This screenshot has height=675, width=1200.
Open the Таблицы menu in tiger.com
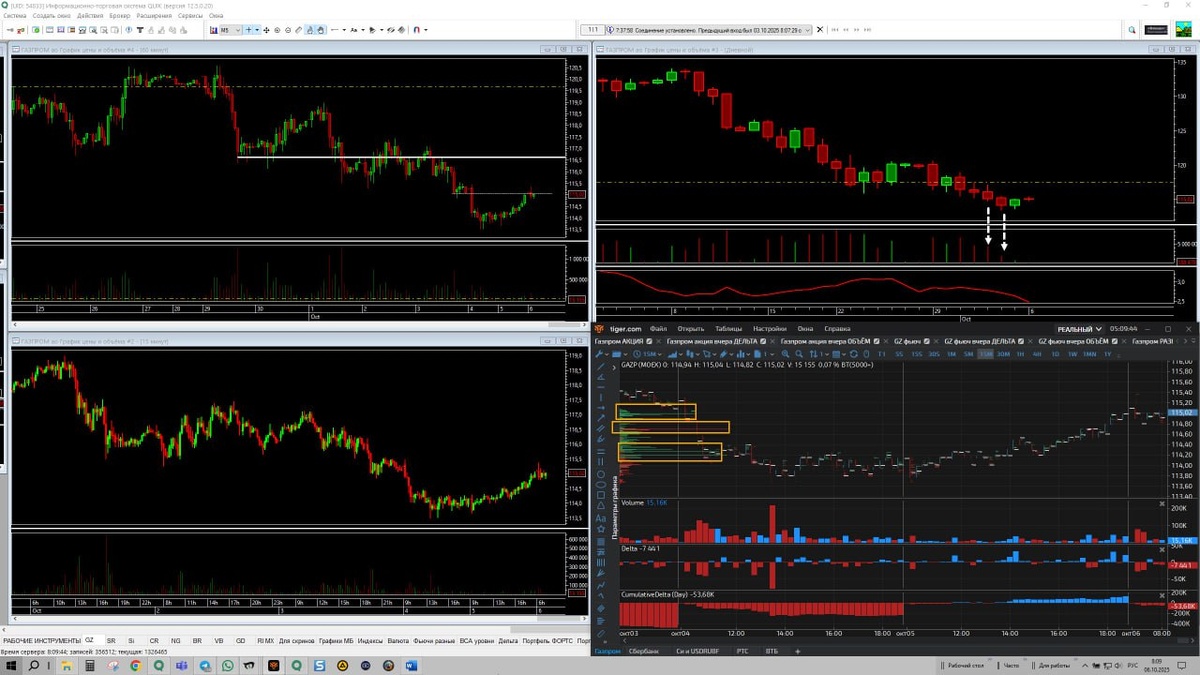pyautogui.click(x=729, y=328)
